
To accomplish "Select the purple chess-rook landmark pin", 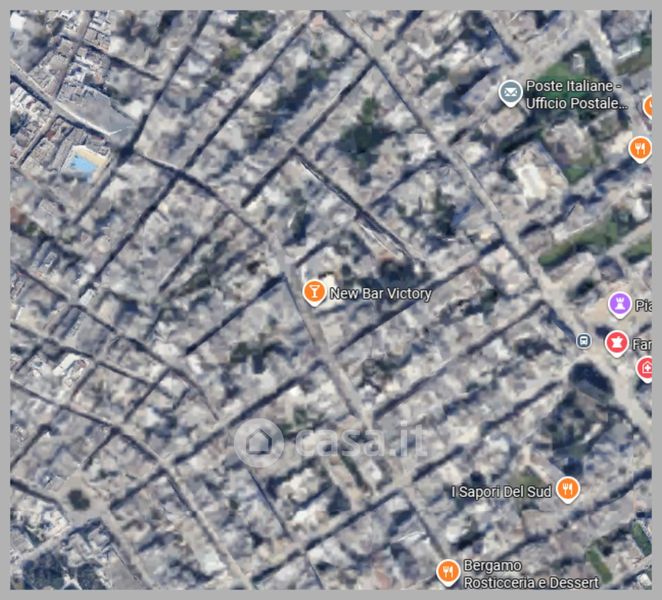I will point(619,304).
